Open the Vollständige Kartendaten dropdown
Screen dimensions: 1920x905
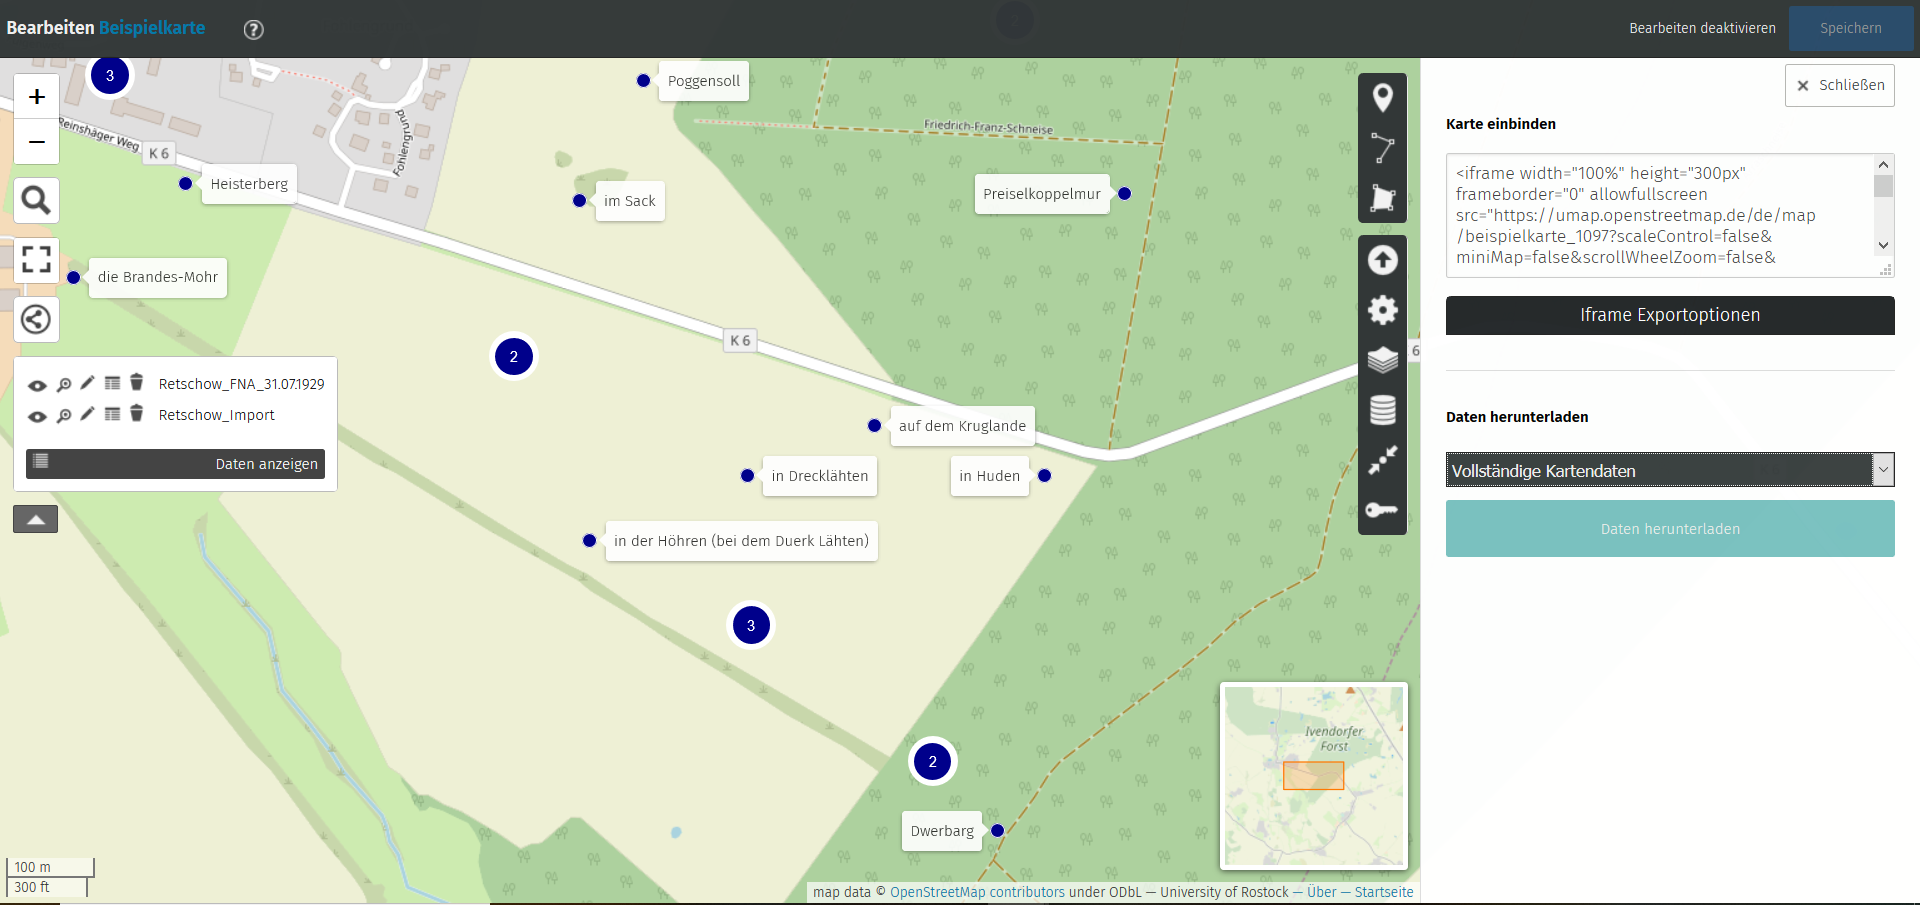[x=1669, y=470]
